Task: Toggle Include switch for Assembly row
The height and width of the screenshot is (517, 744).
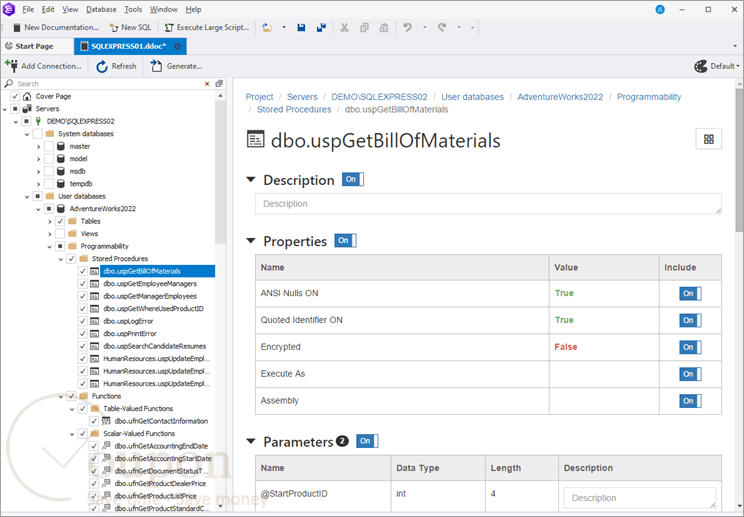Action: [x=690, y=401]
